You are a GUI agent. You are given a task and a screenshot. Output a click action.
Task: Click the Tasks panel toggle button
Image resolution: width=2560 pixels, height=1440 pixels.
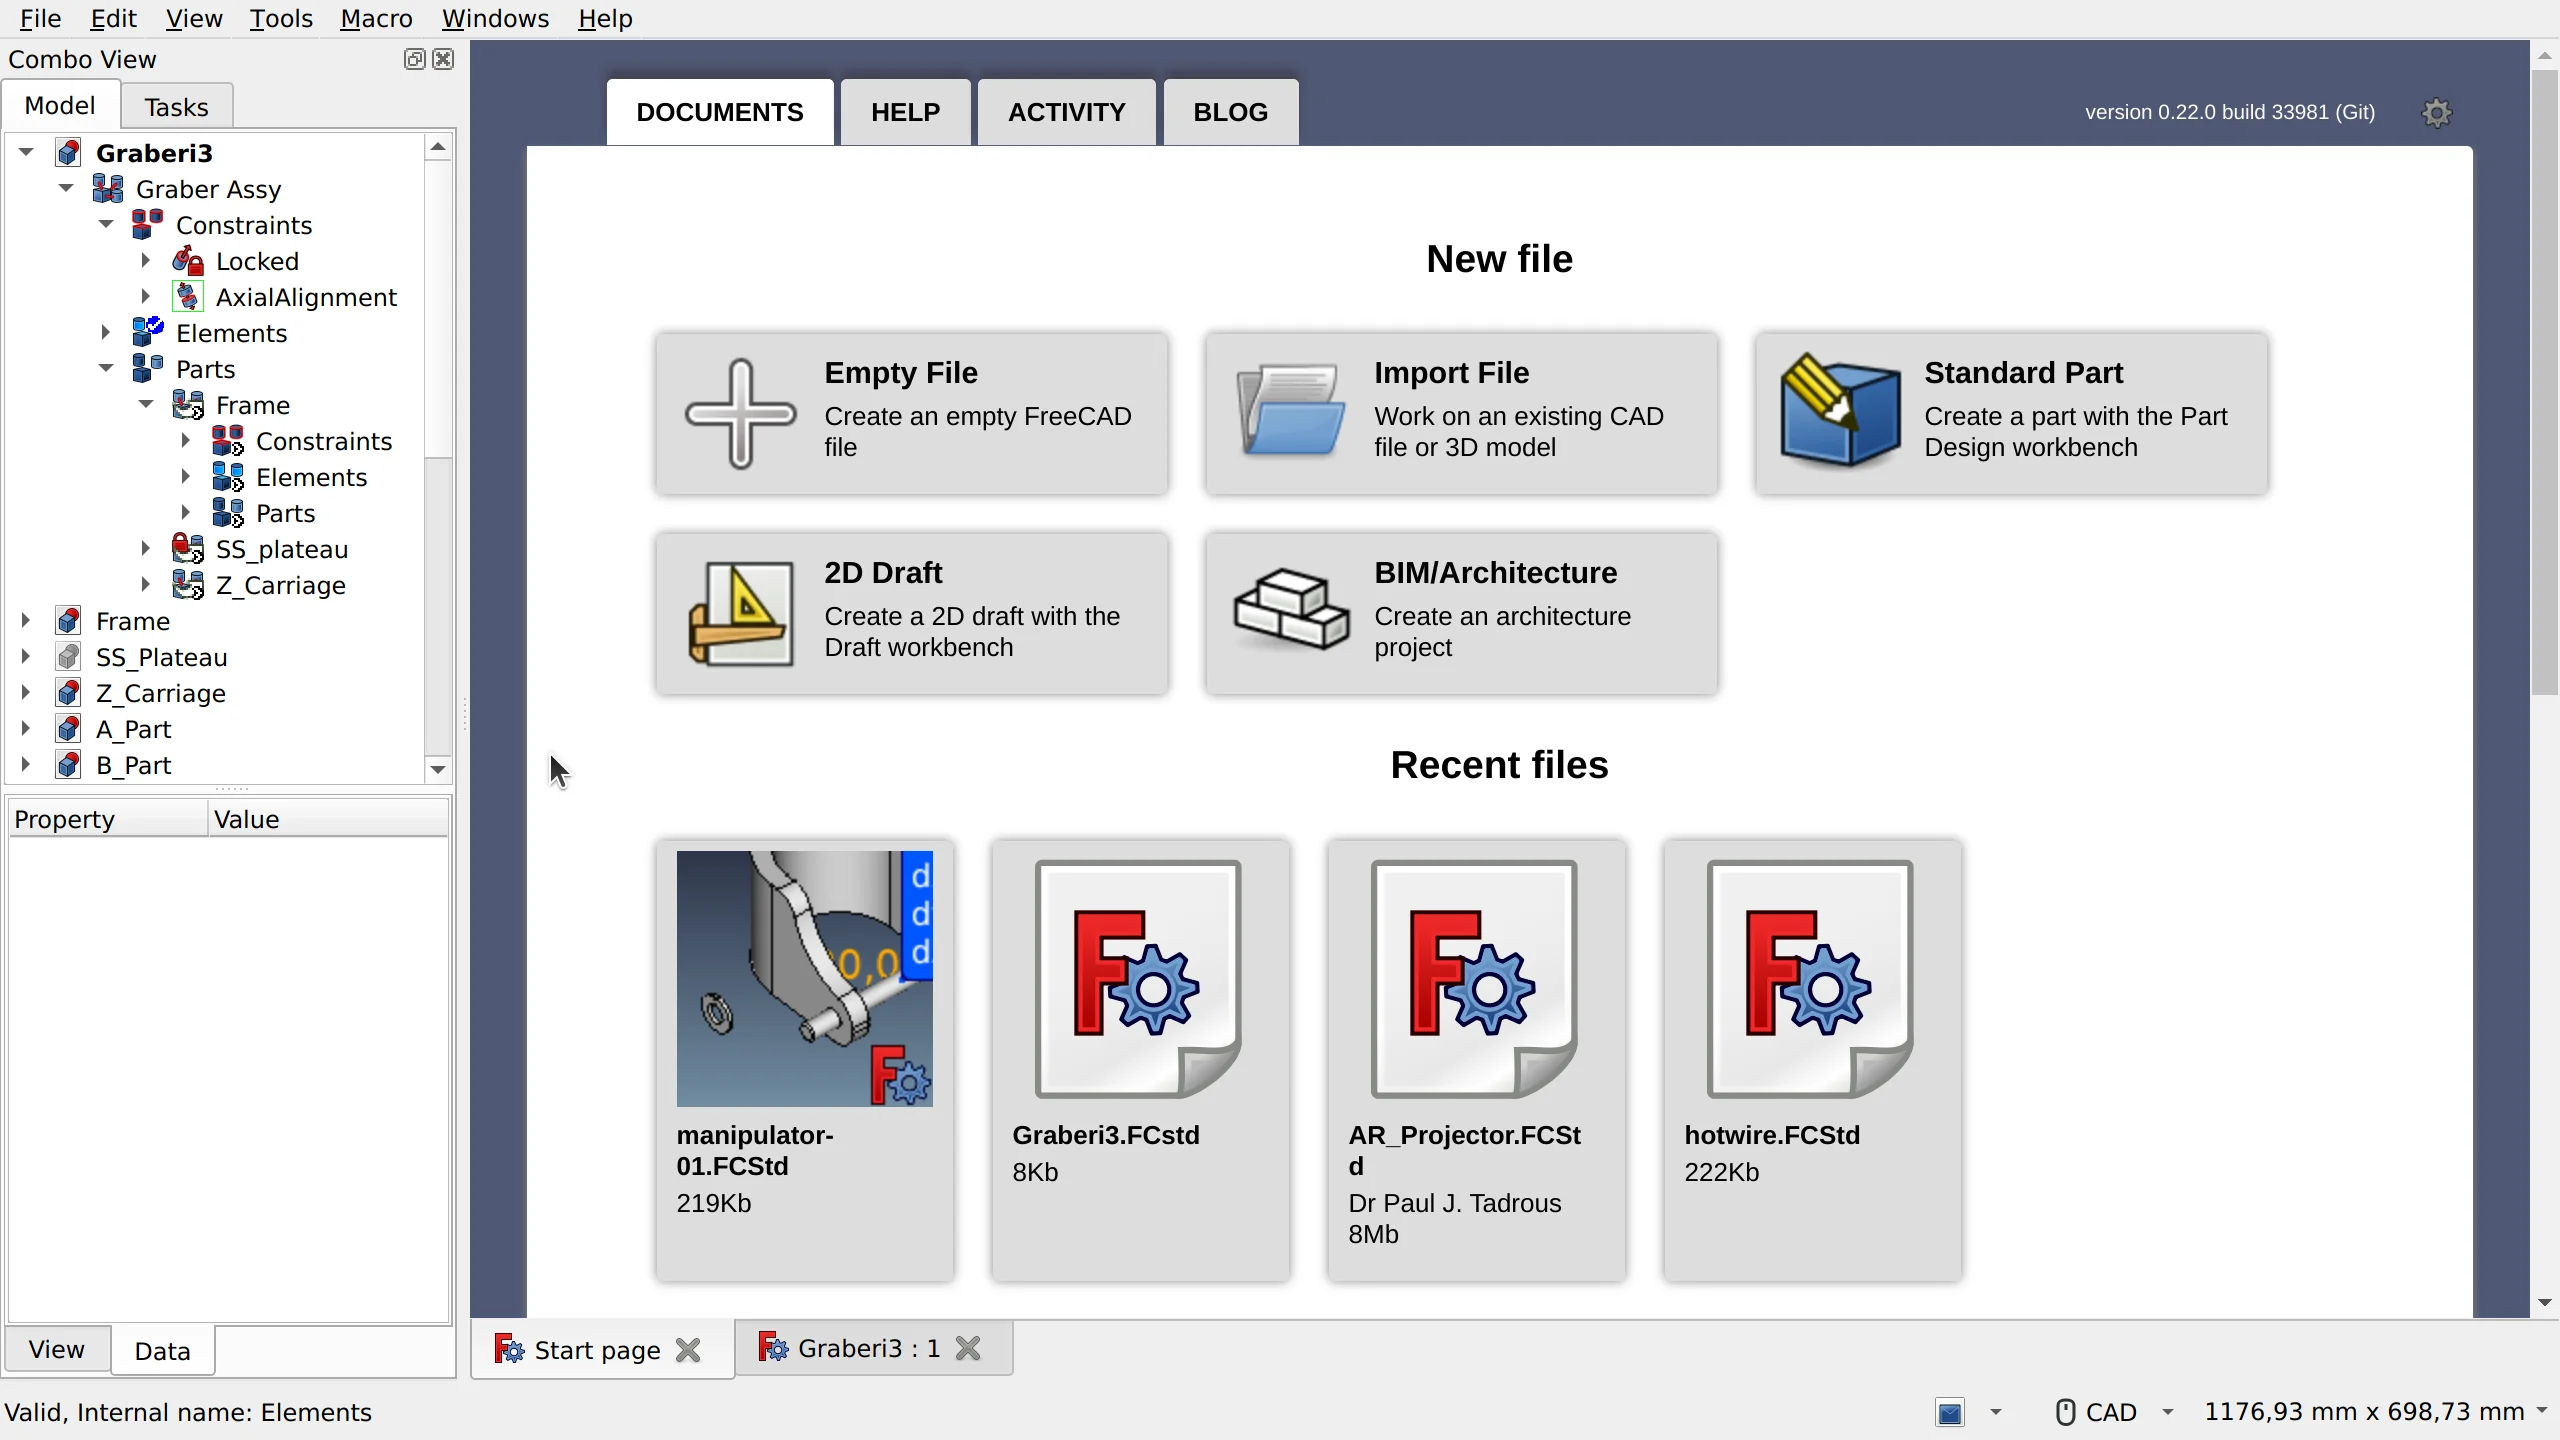[x=174, y=105]
